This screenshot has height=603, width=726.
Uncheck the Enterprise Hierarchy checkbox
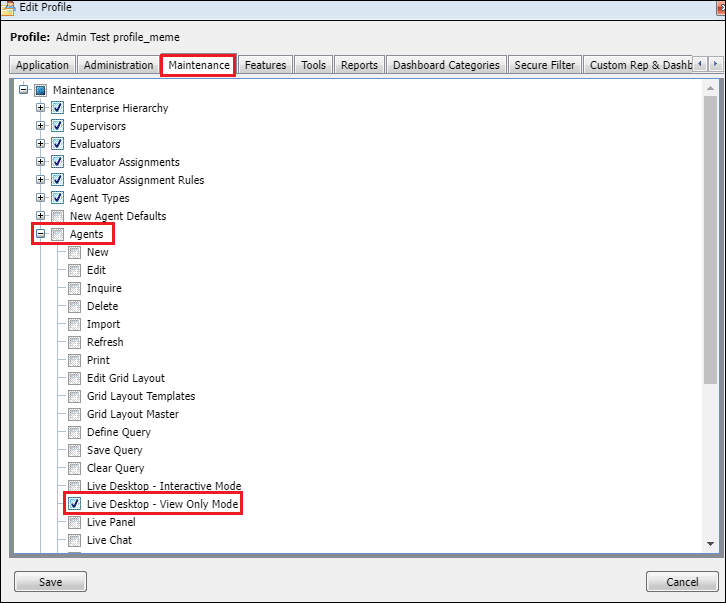click(x=57, y=108)
